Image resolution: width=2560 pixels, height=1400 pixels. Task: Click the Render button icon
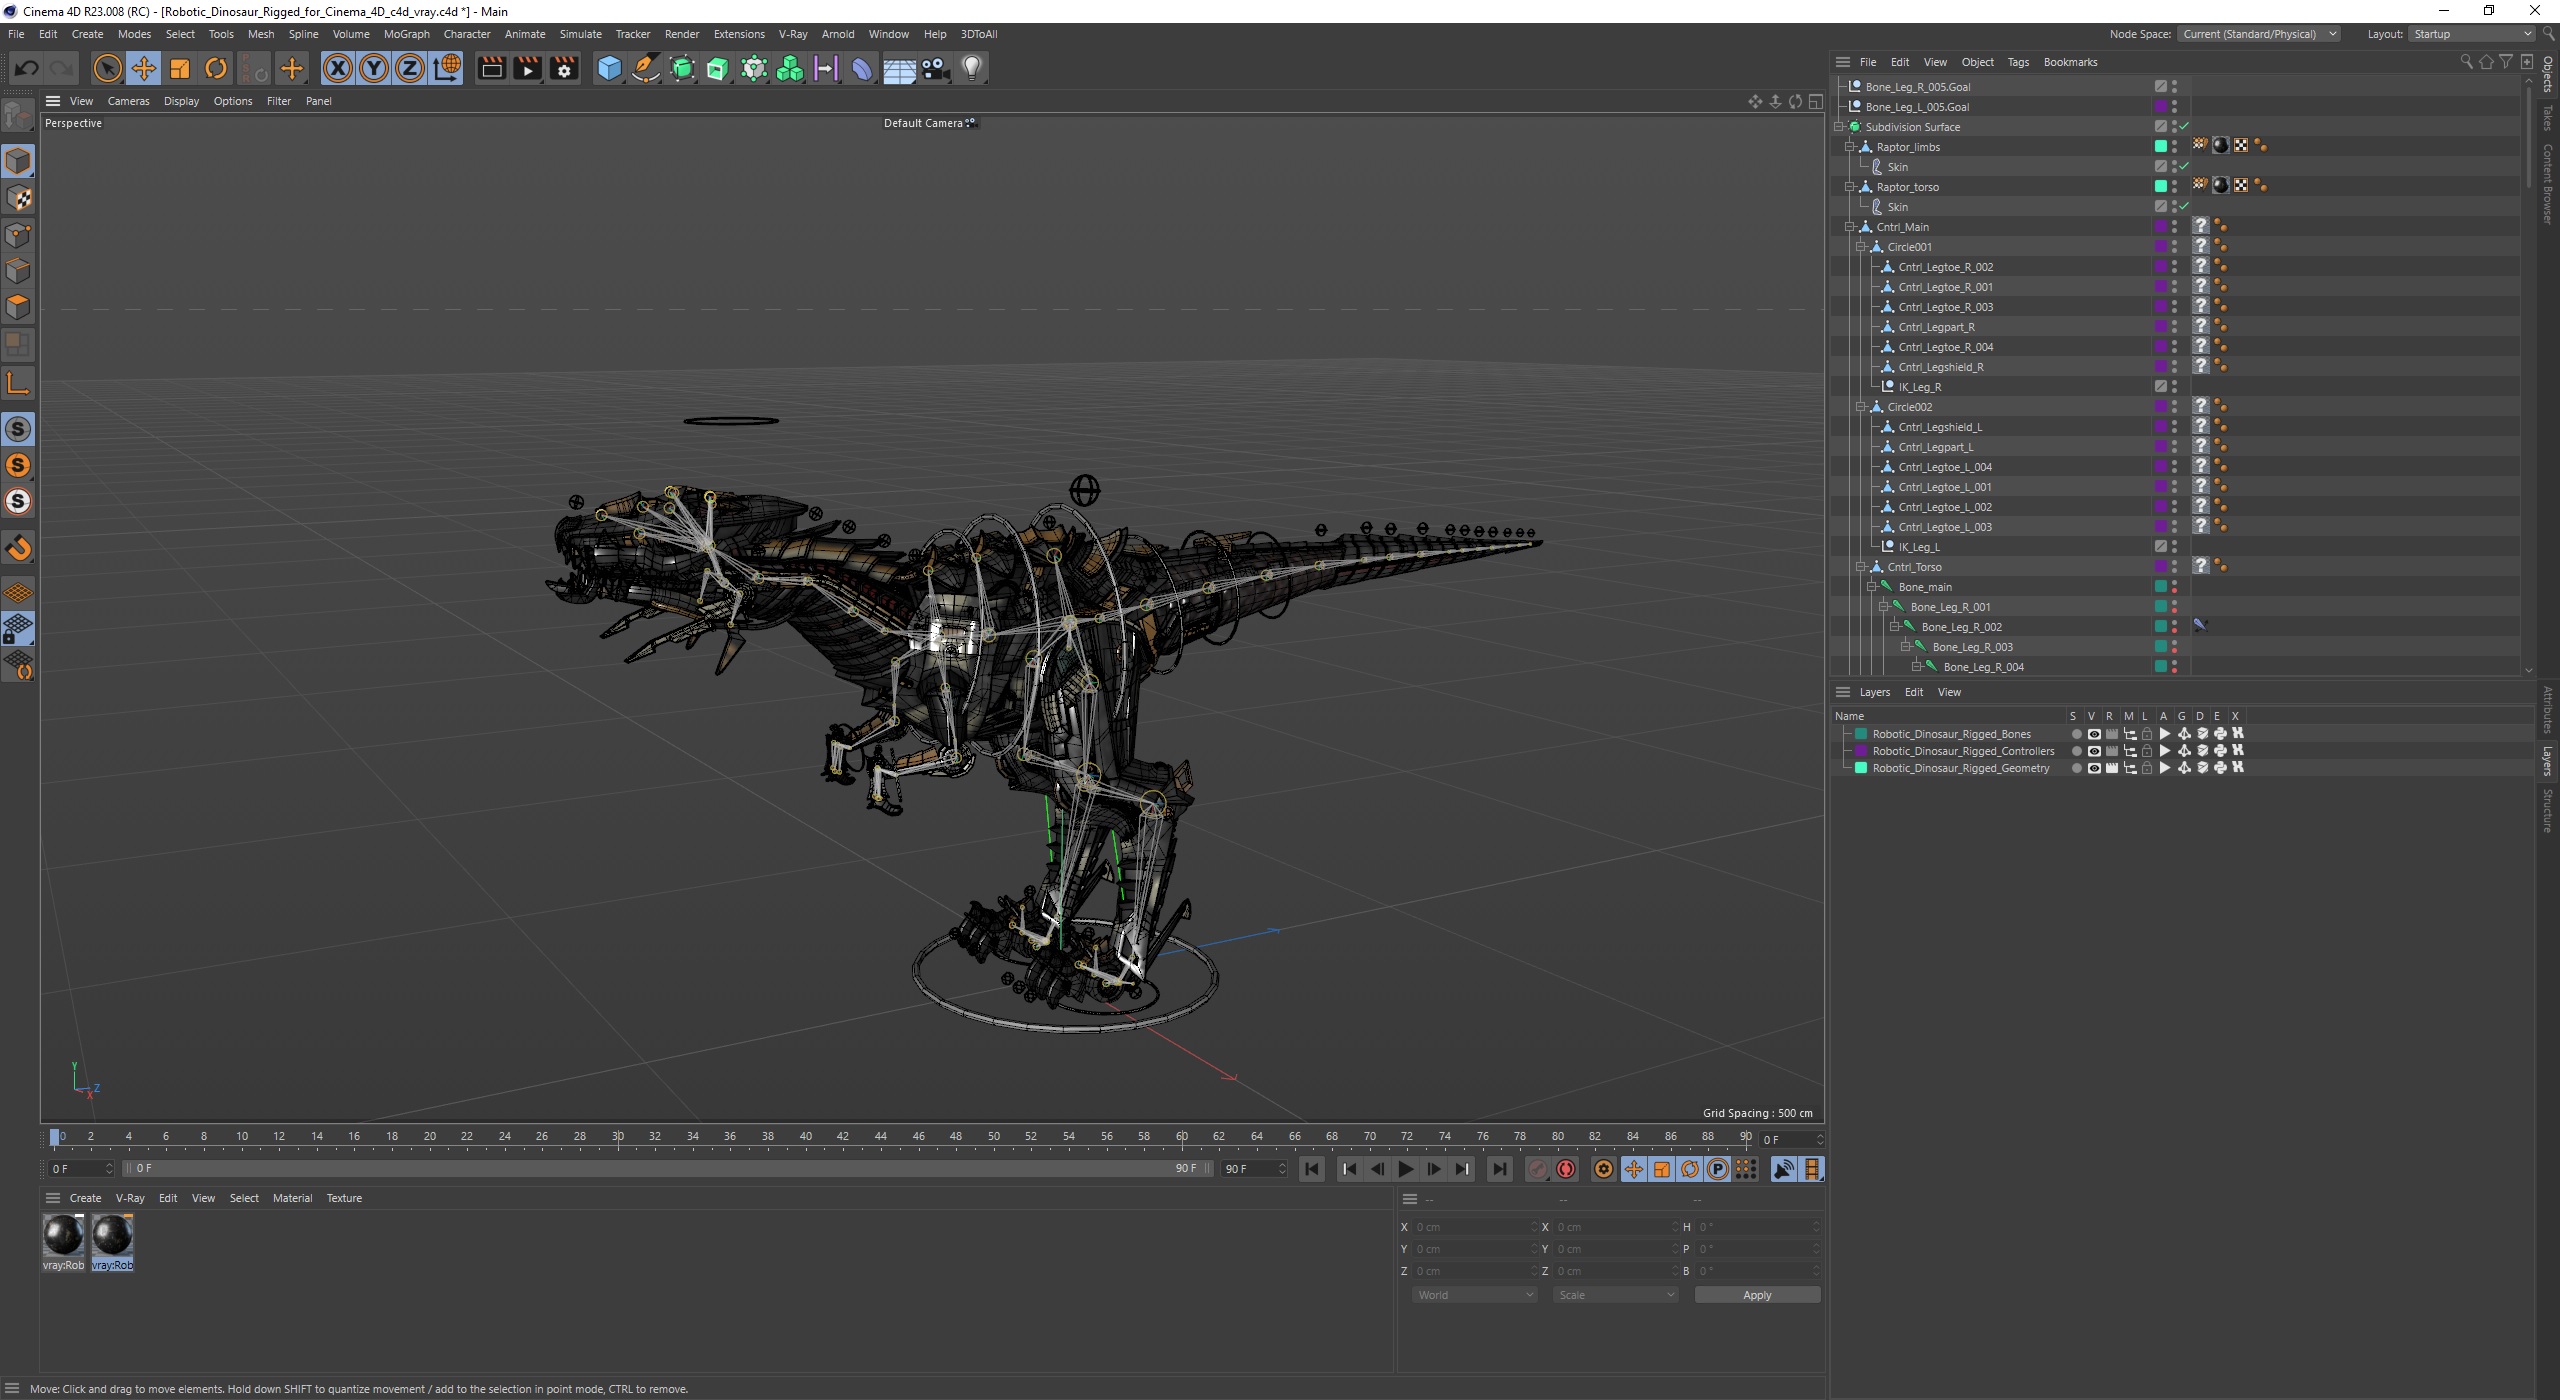[491, 67]
